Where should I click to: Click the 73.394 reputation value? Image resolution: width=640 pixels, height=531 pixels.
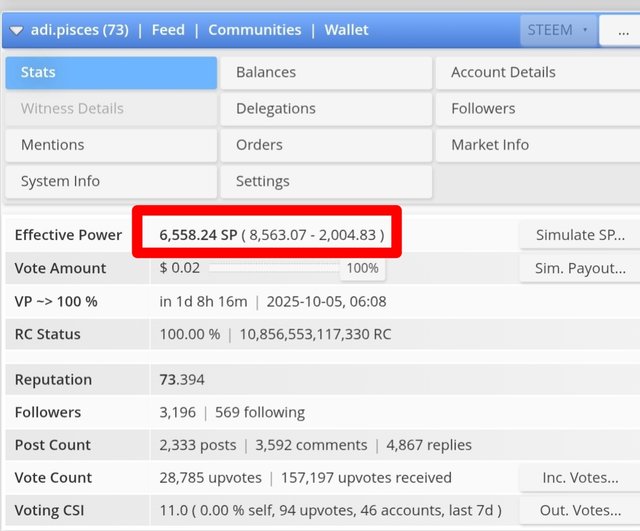(x=182, y=380)
